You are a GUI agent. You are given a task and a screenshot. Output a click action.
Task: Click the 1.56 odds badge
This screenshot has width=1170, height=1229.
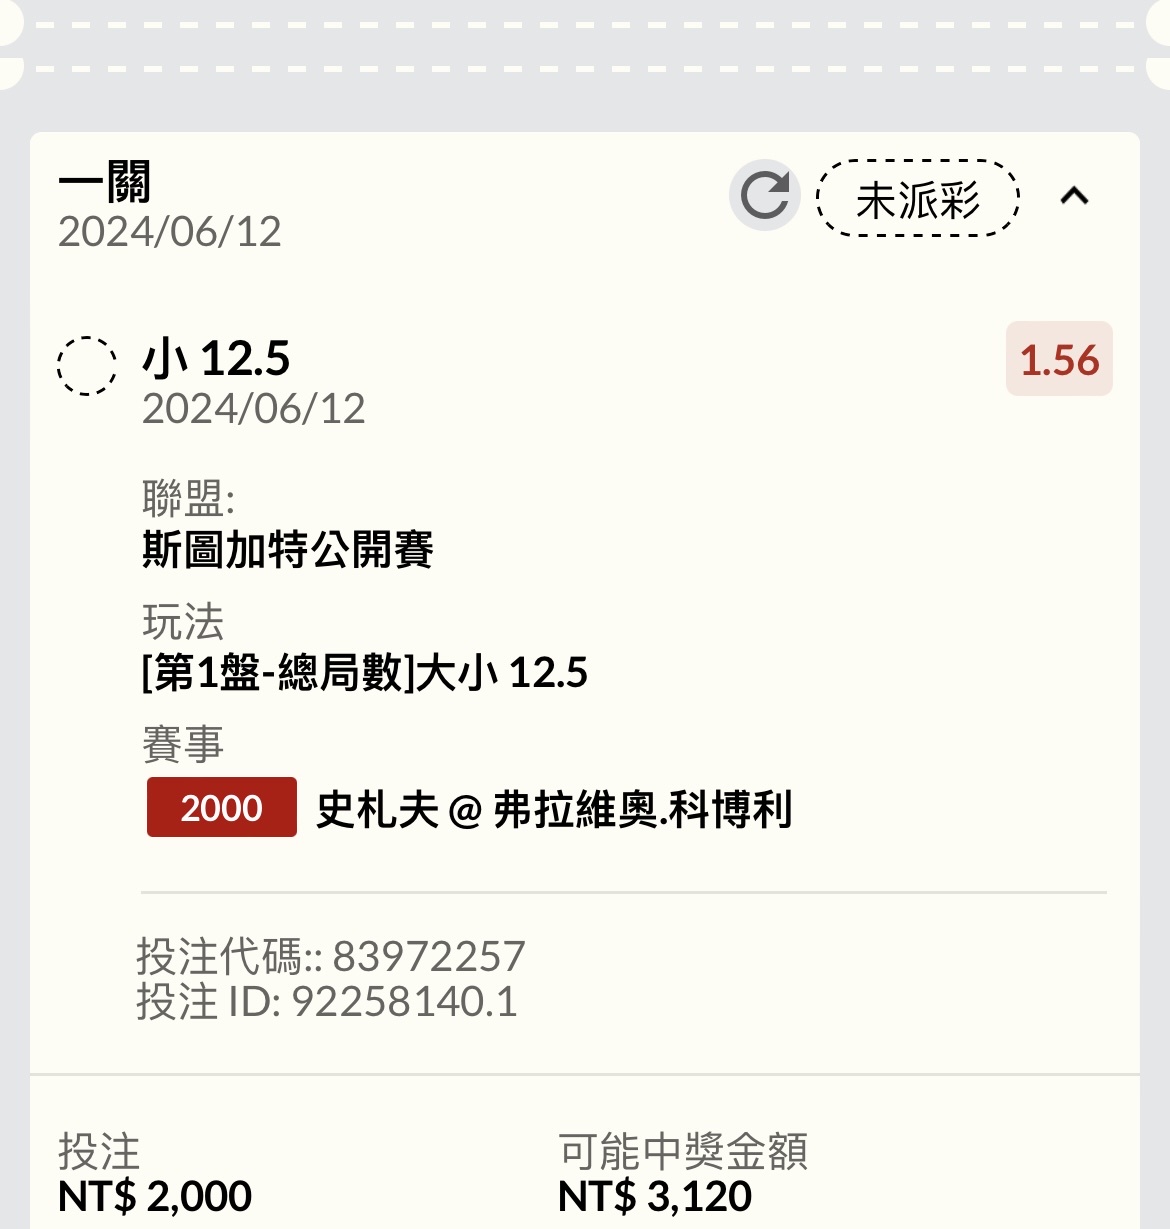1059,360
